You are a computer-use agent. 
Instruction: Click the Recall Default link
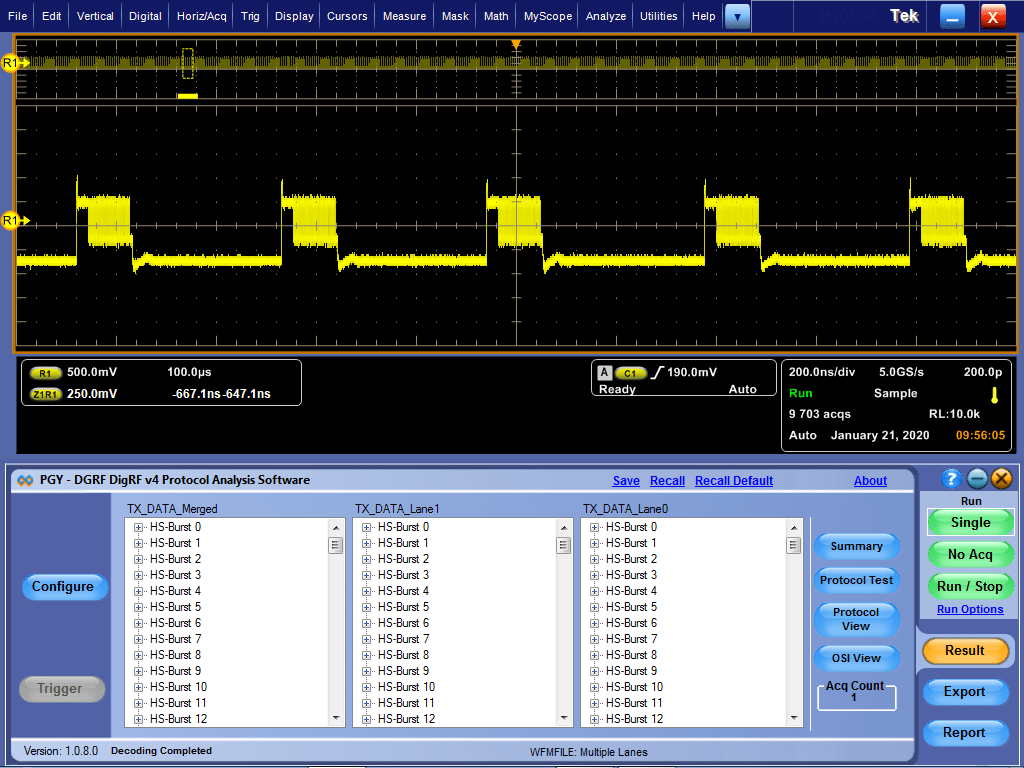(x=734, y=481)
